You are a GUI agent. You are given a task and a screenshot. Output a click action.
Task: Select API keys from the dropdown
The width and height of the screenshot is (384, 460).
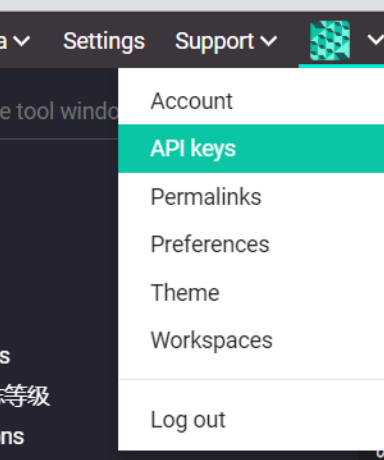[251, 149]
